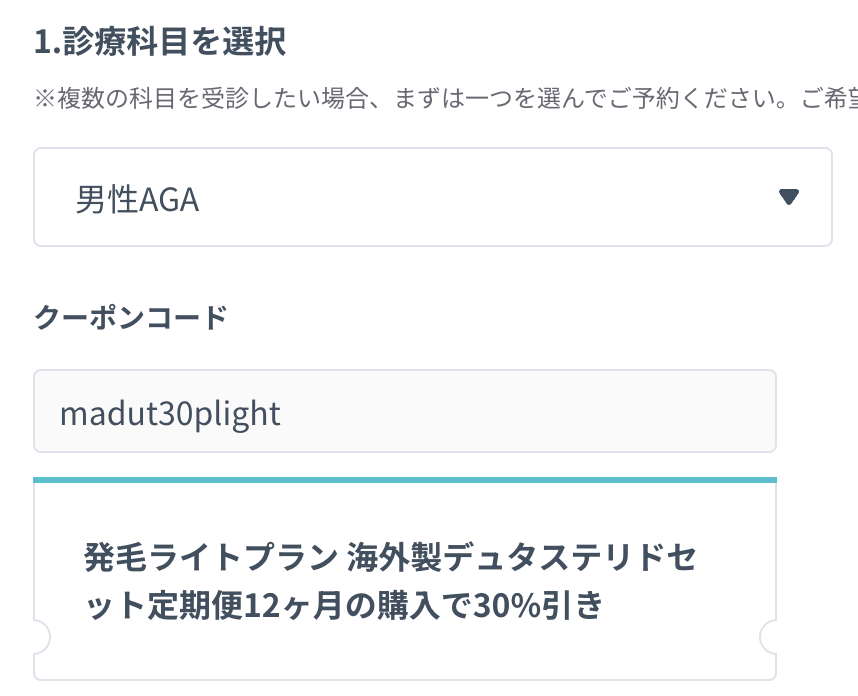This screenshot has height=696, width=858.
Task: Click the note about 複数の科目 booking
Action: click(x=440, y=102)
